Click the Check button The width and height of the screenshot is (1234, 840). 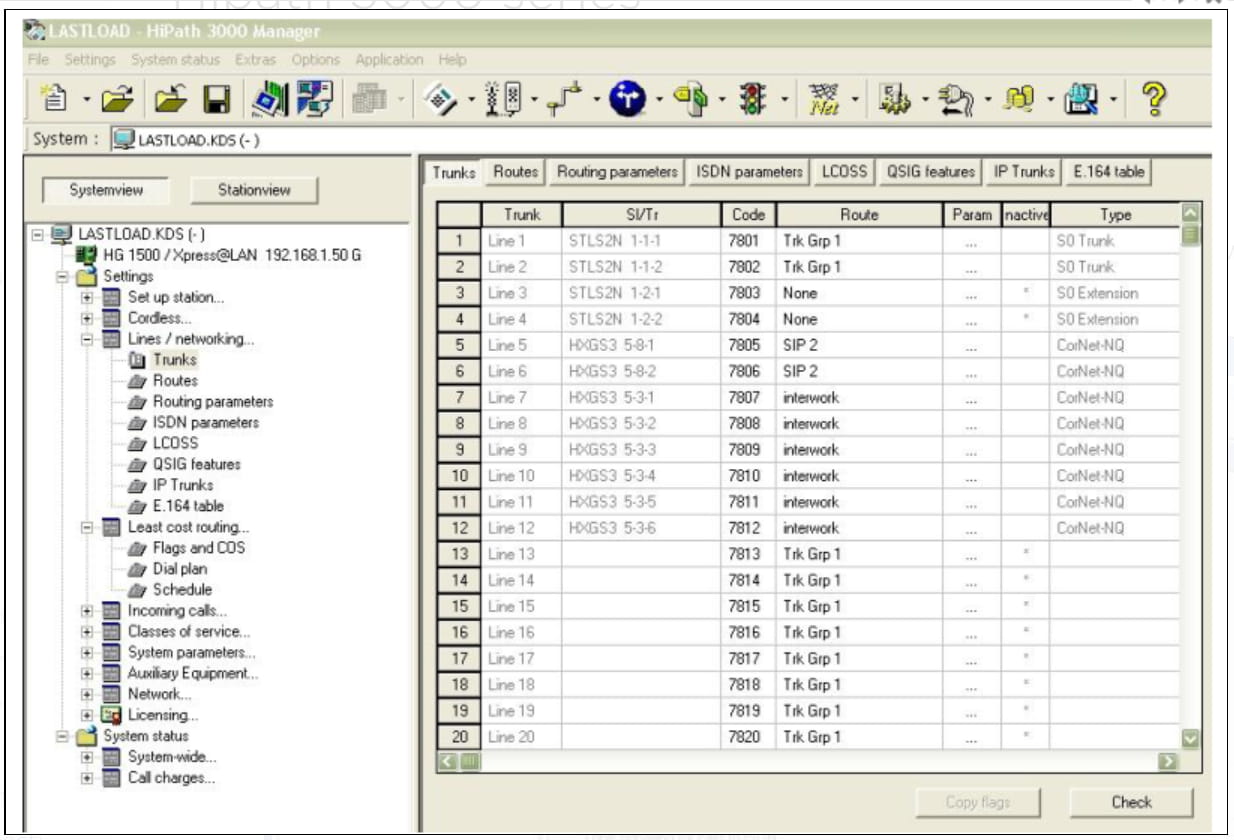[x=1131, y=802]
